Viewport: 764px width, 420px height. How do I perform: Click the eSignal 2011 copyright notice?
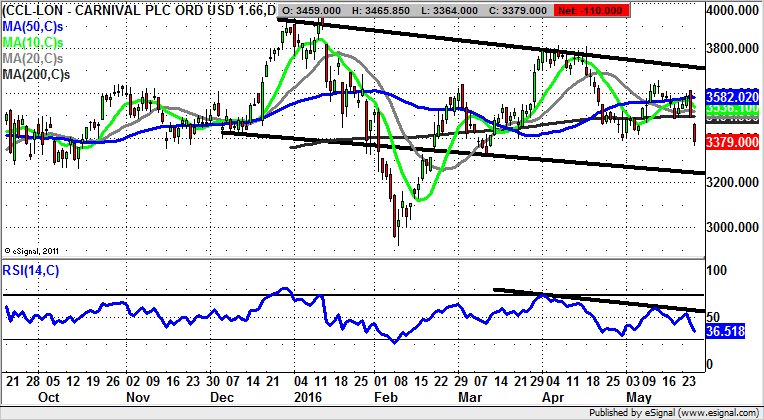pyautogui.click(x=33, y=250)
